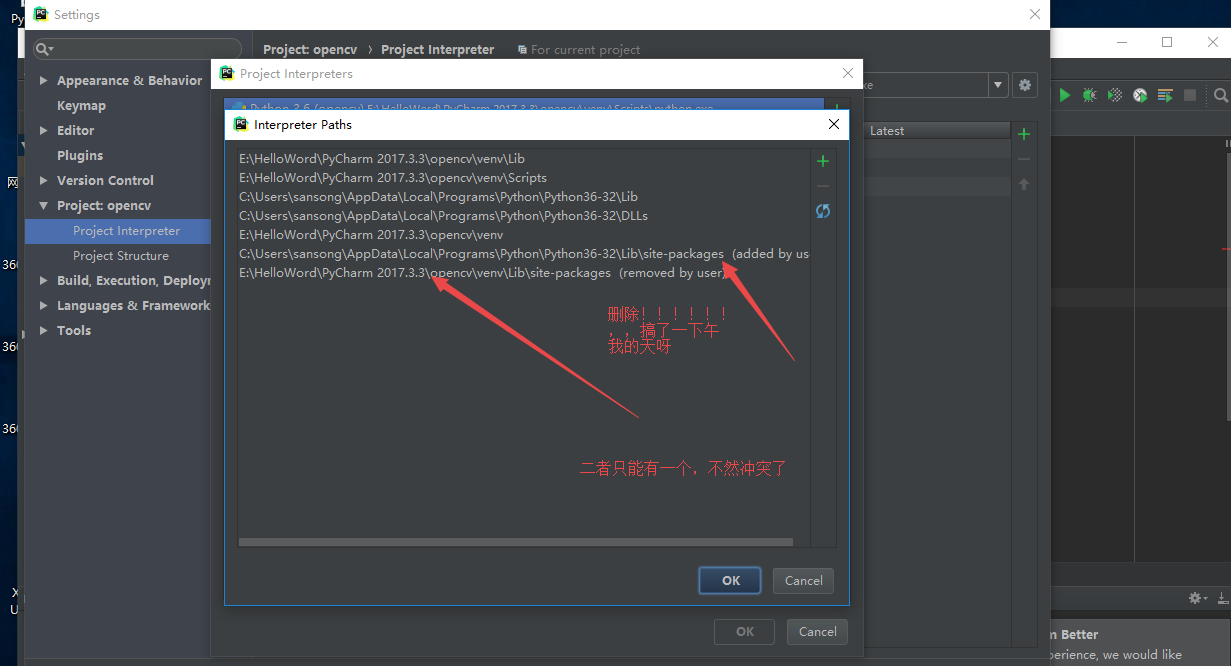1231x666 pixels.
Task: Expand the Languages & Frameworks node
Action: [43, 306]
